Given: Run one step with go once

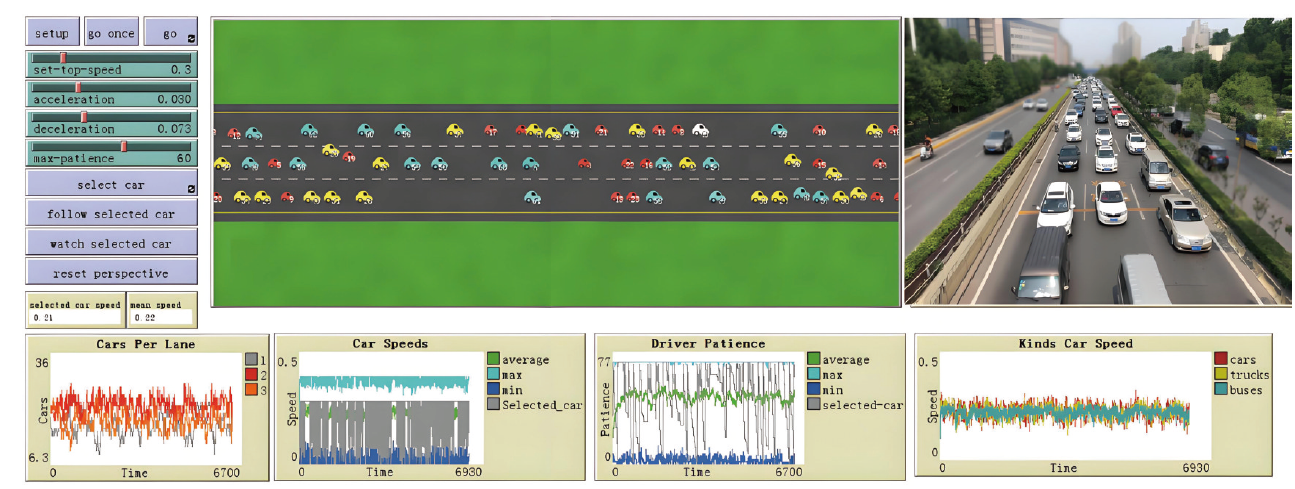Looking at the screenshot, I should 110,33.
